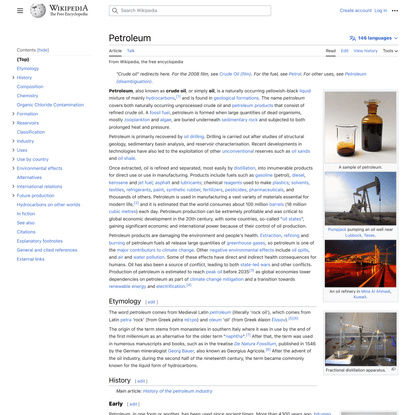Switch to the Article tab
415x415 pixels.
click(x=115, y=51)
